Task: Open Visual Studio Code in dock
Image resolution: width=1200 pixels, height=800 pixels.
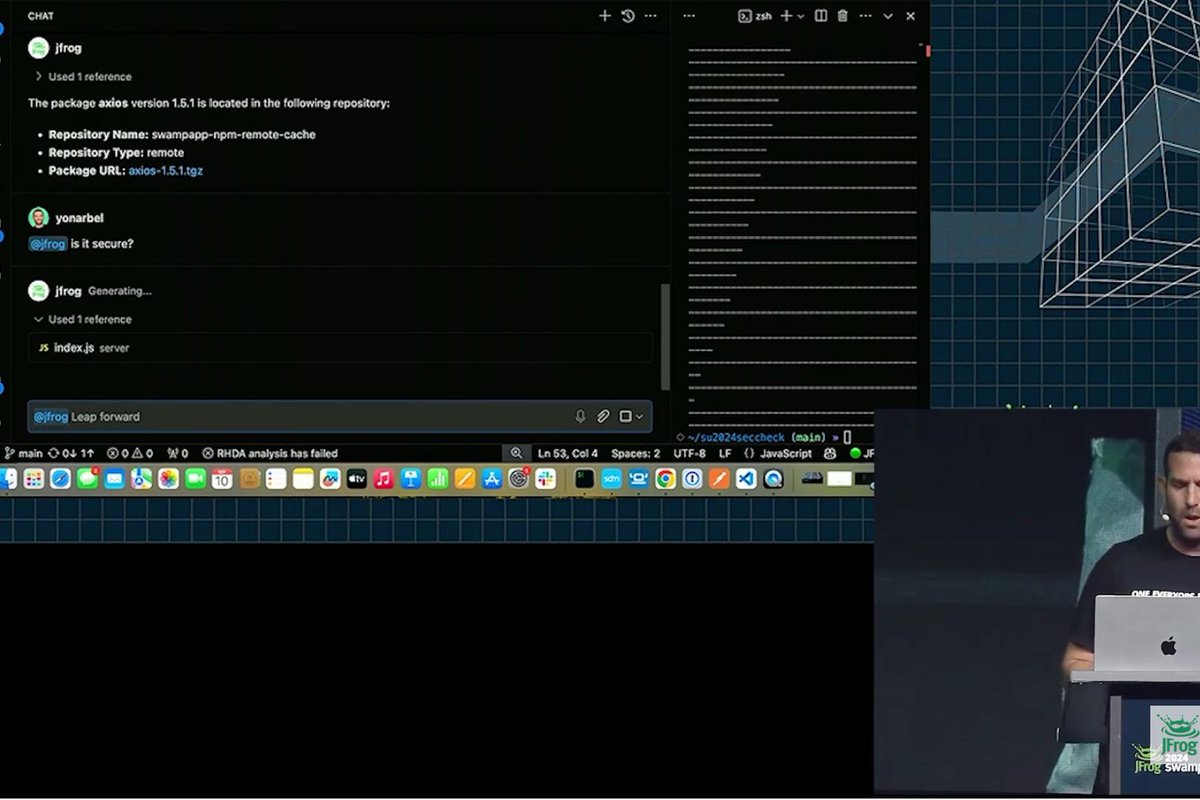Action: click(x=746, y=479)
